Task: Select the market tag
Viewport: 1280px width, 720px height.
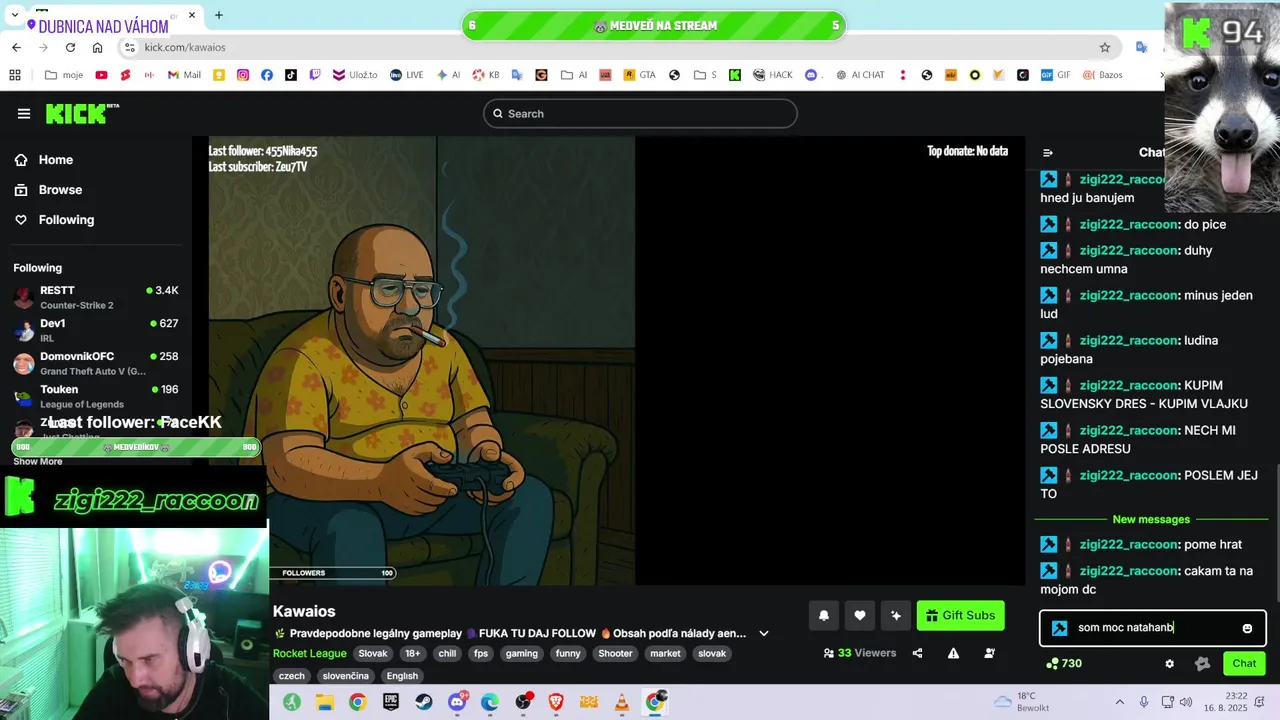Action: point(665,653)
